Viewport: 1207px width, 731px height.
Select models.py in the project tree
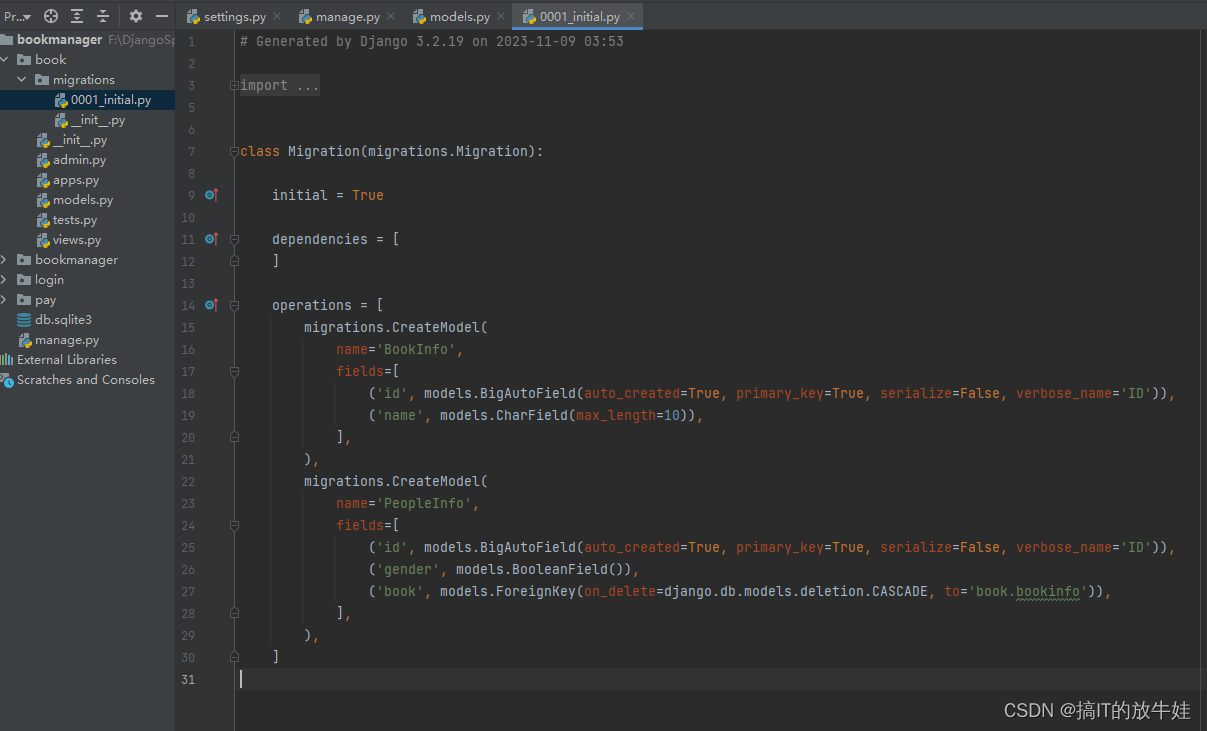tap(83, 200)
